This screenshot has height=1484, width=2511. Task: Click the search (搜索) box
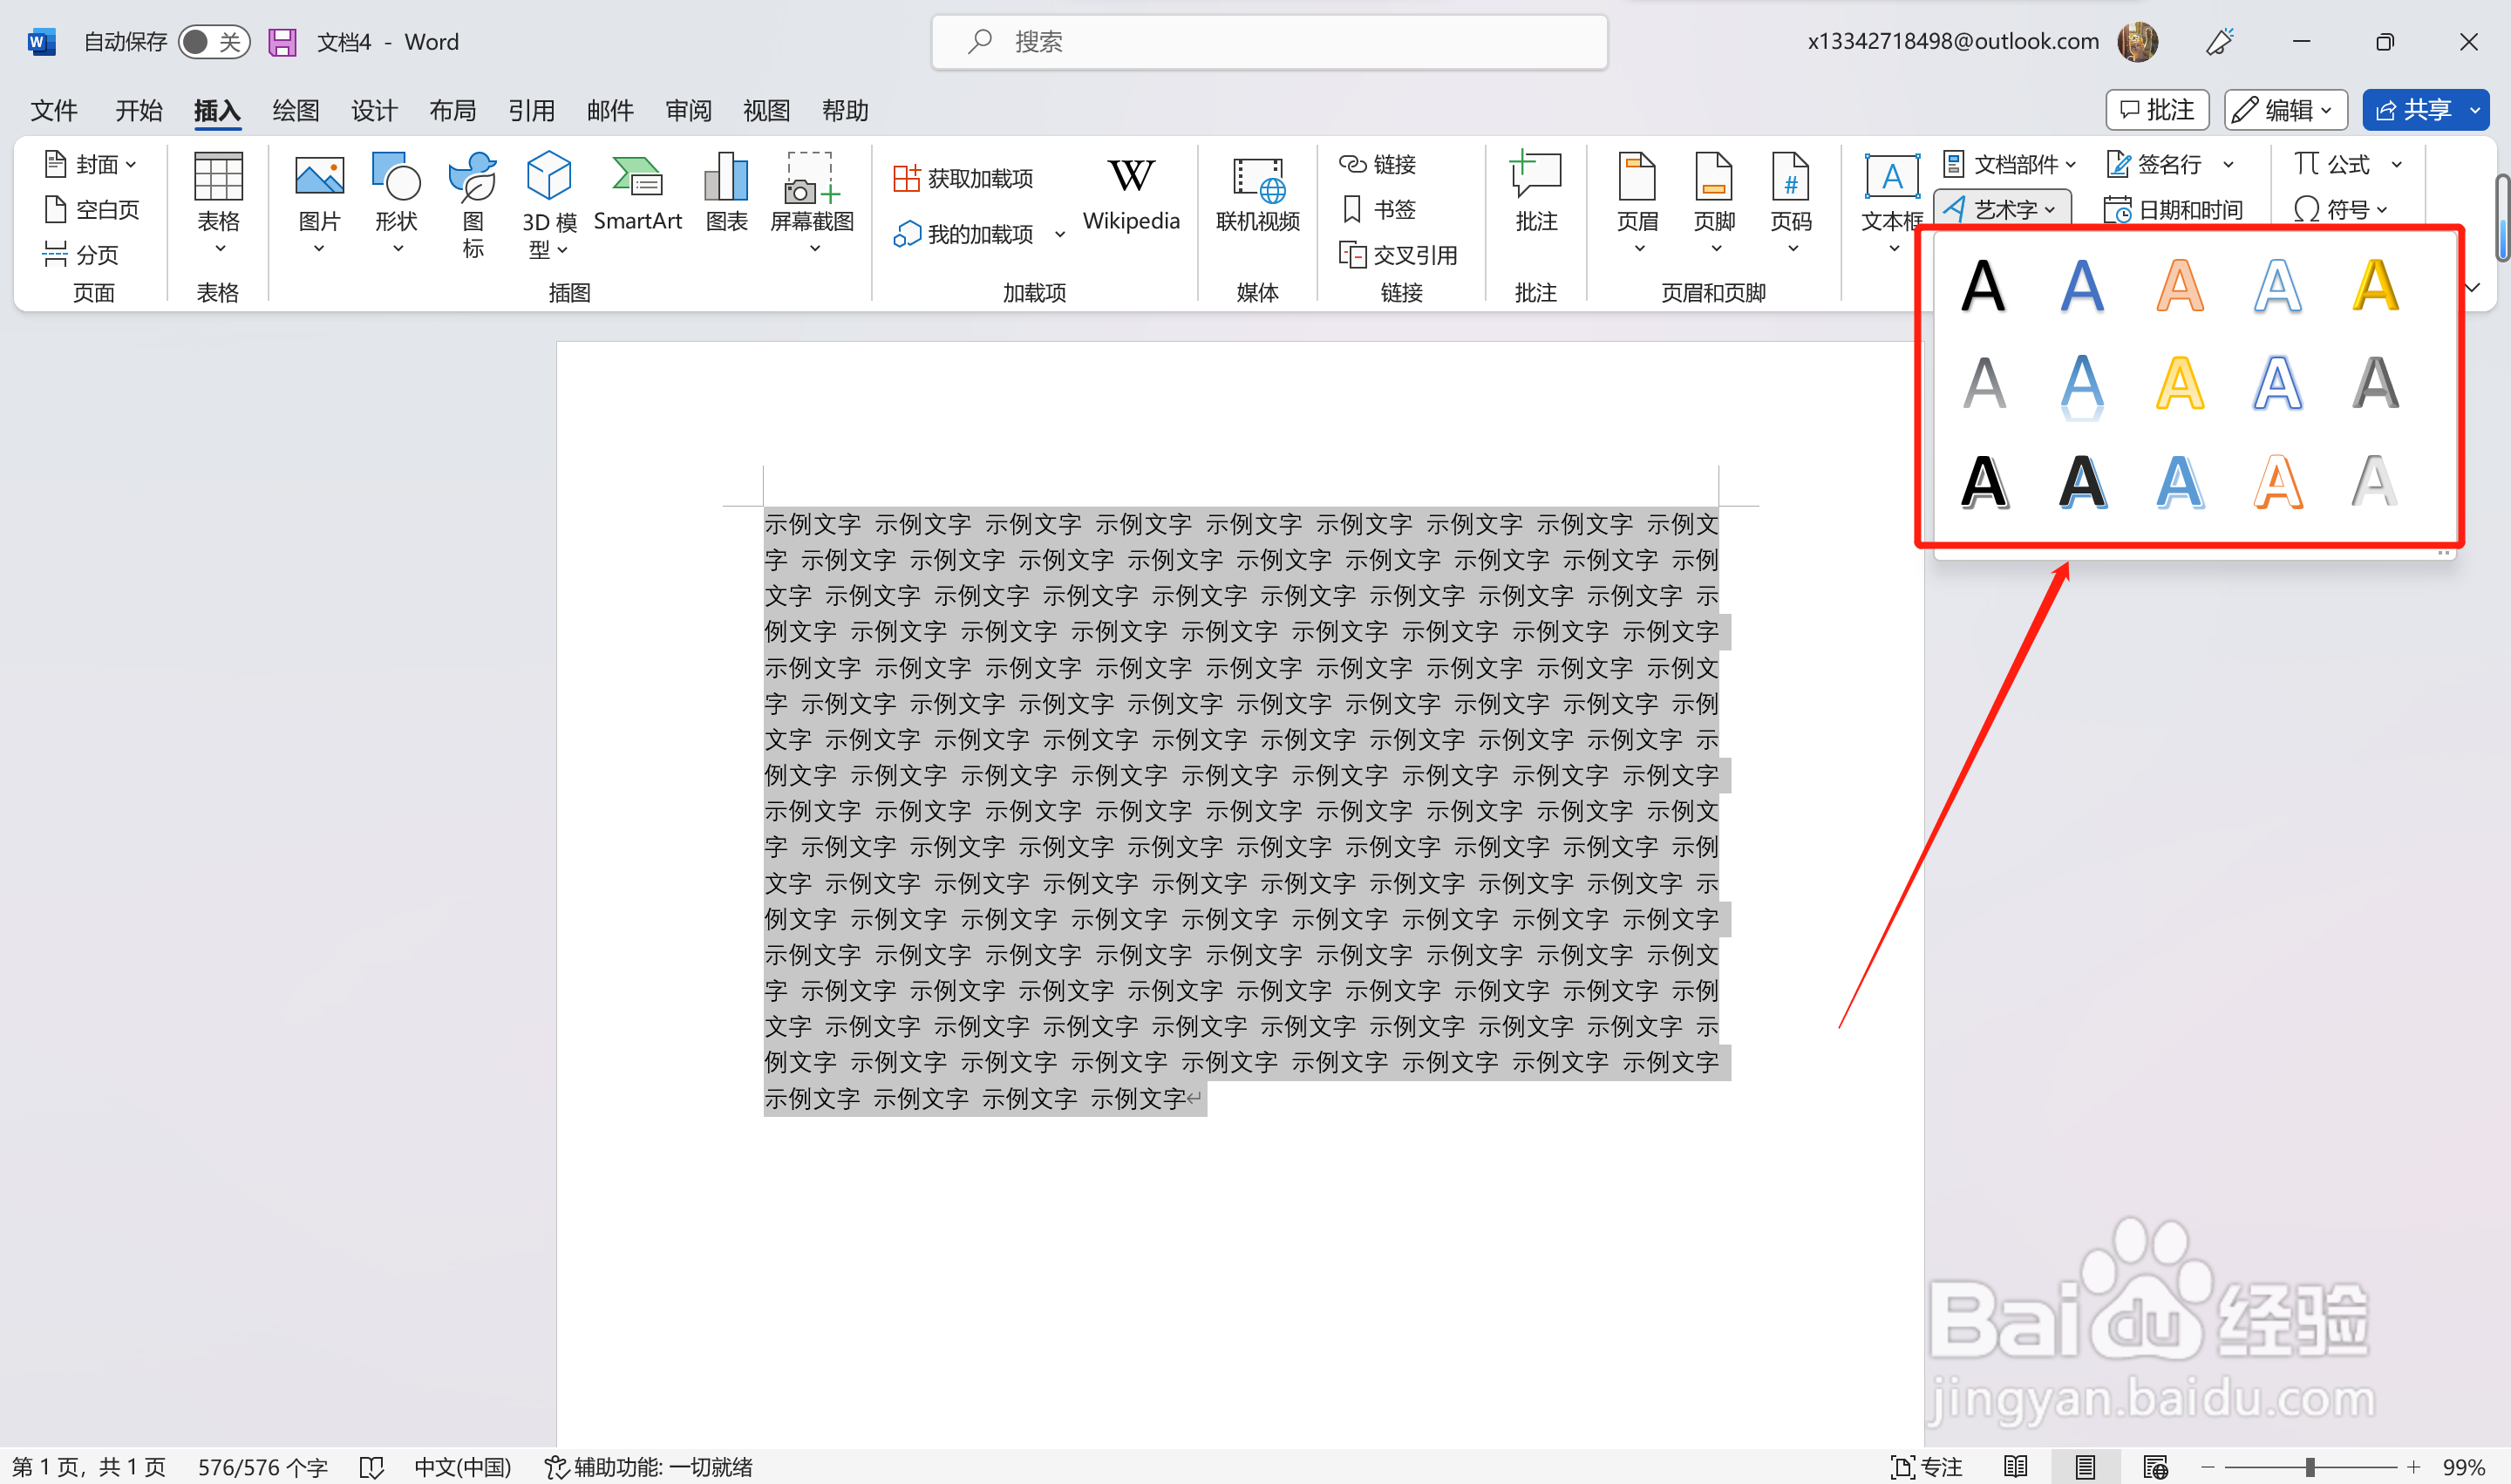(1269, 42)
